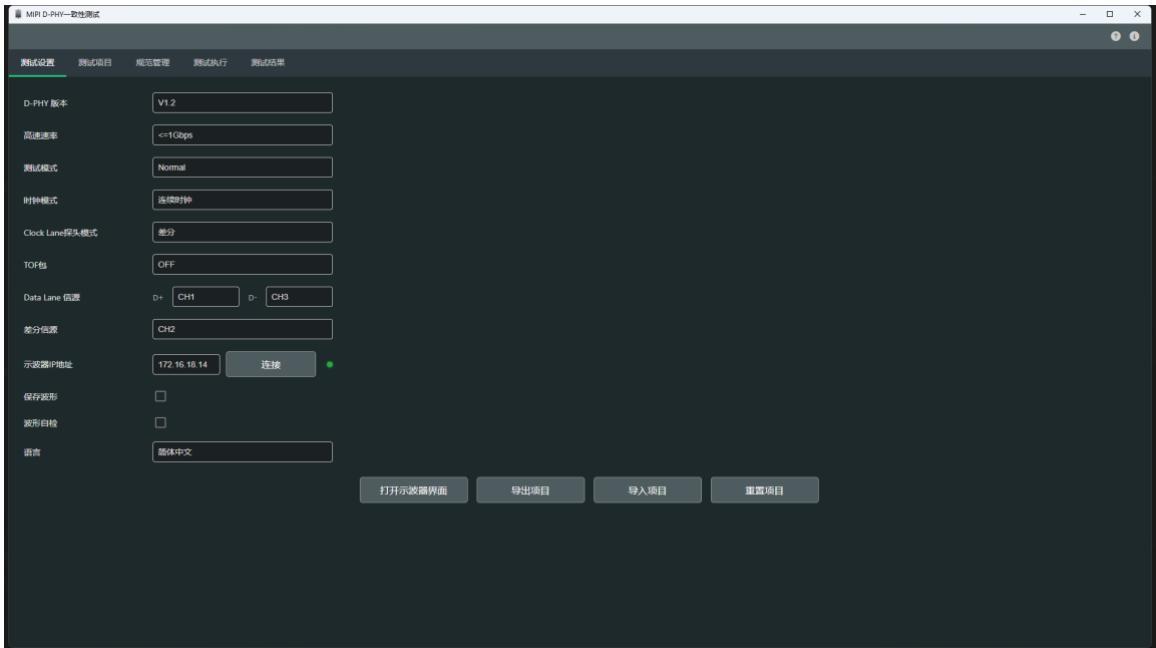The width and height of the screenshot is (1156, 648).
Task: Open the 测试模式 dropdown showing Normal
Action: coord(242,167)
